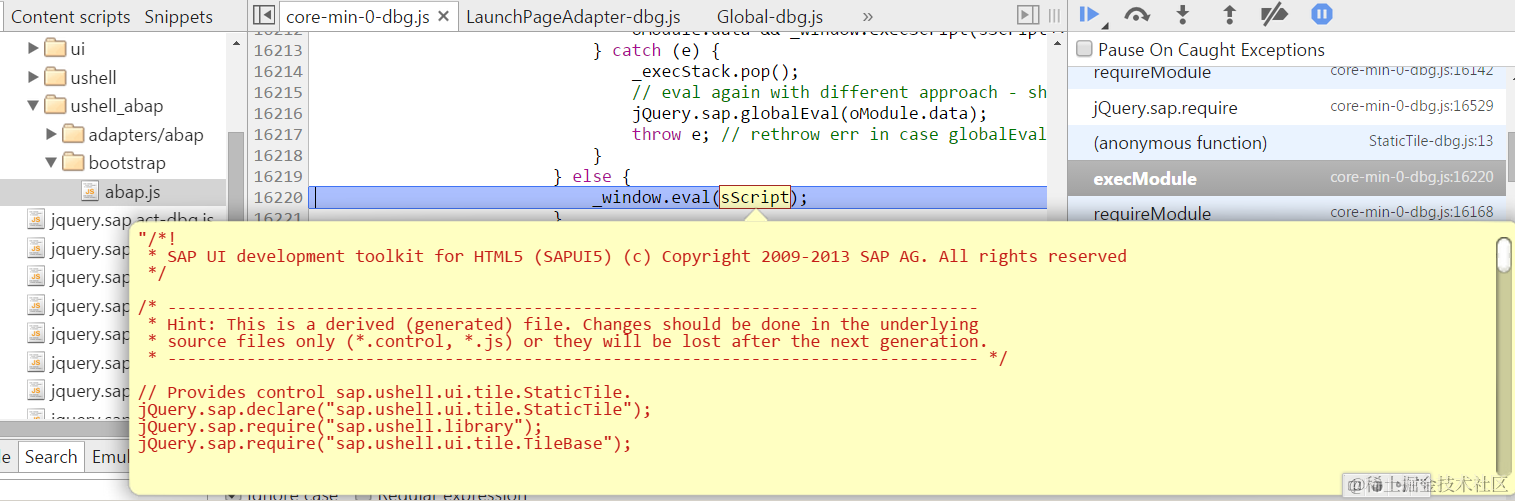The width and height of the screenshot is (1515, 501).
Task: Collapse the ushell_abap folder arrow
Action: [33, 105]
